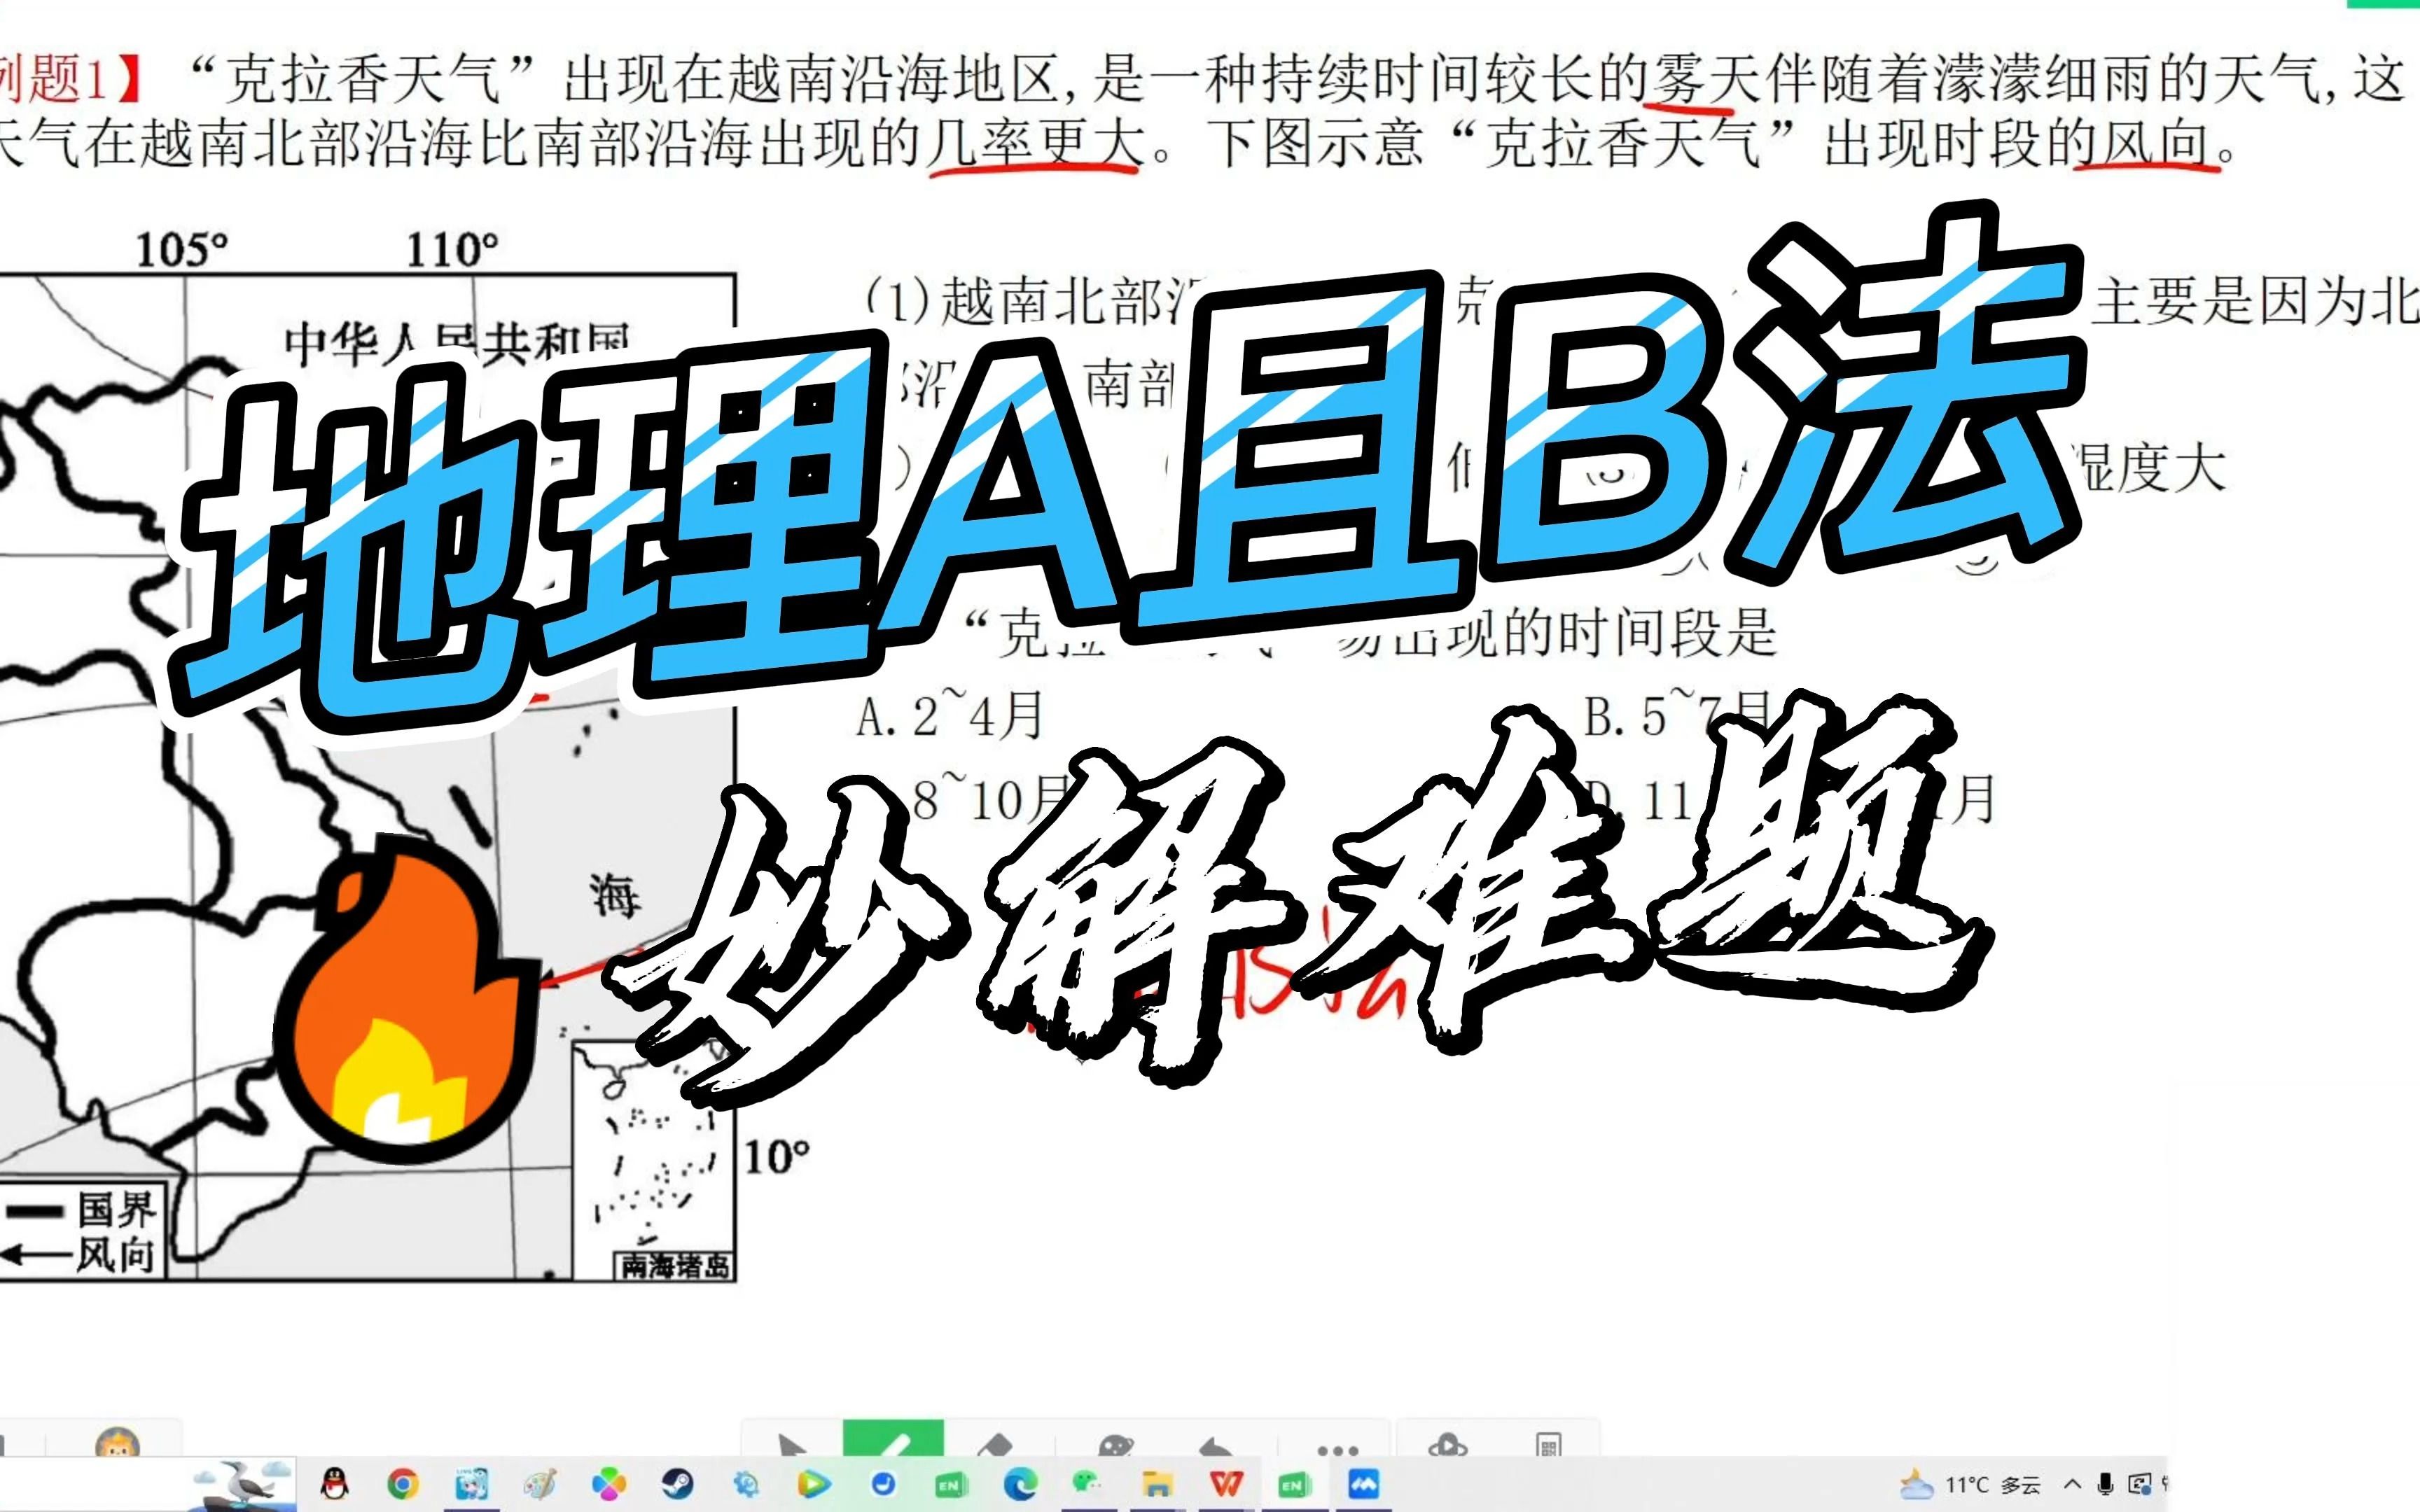Click the 105° longitude label on map
The width and height of the screenshot is (2420, 1512).
tap(181, 250)
